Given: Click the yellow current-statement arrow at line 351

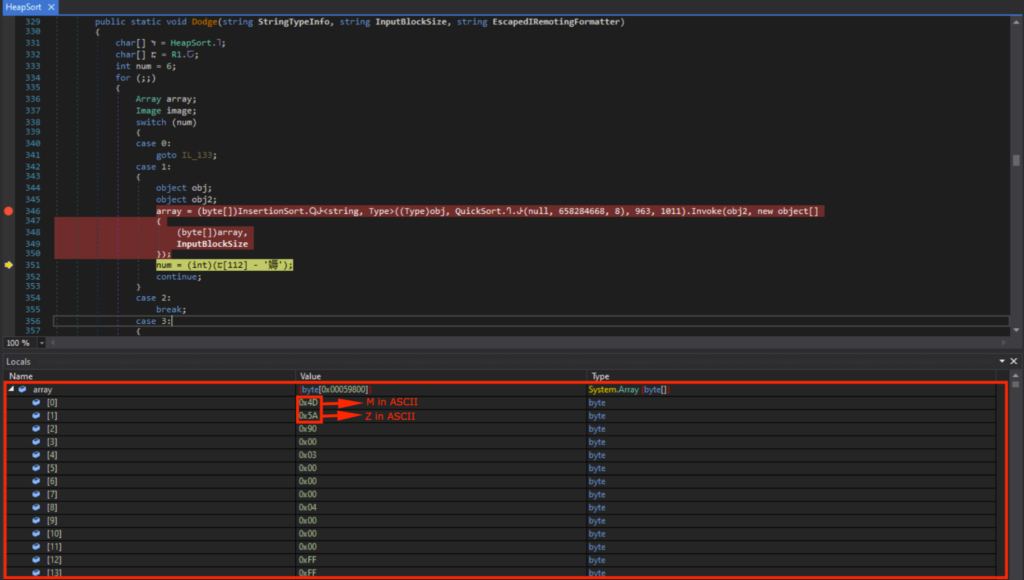Looking at the screenshot, I should point(9,265).
